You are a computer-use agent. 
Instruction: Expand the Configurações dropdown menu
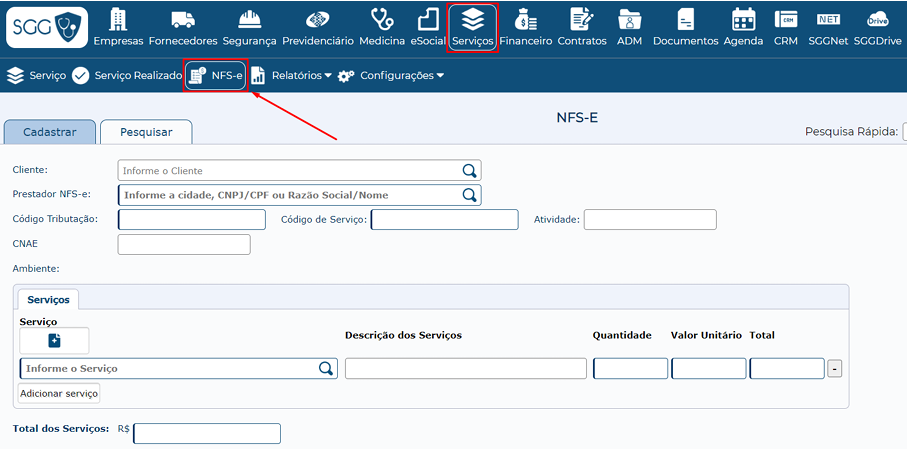pyautogui.click(x=391, y=75)
